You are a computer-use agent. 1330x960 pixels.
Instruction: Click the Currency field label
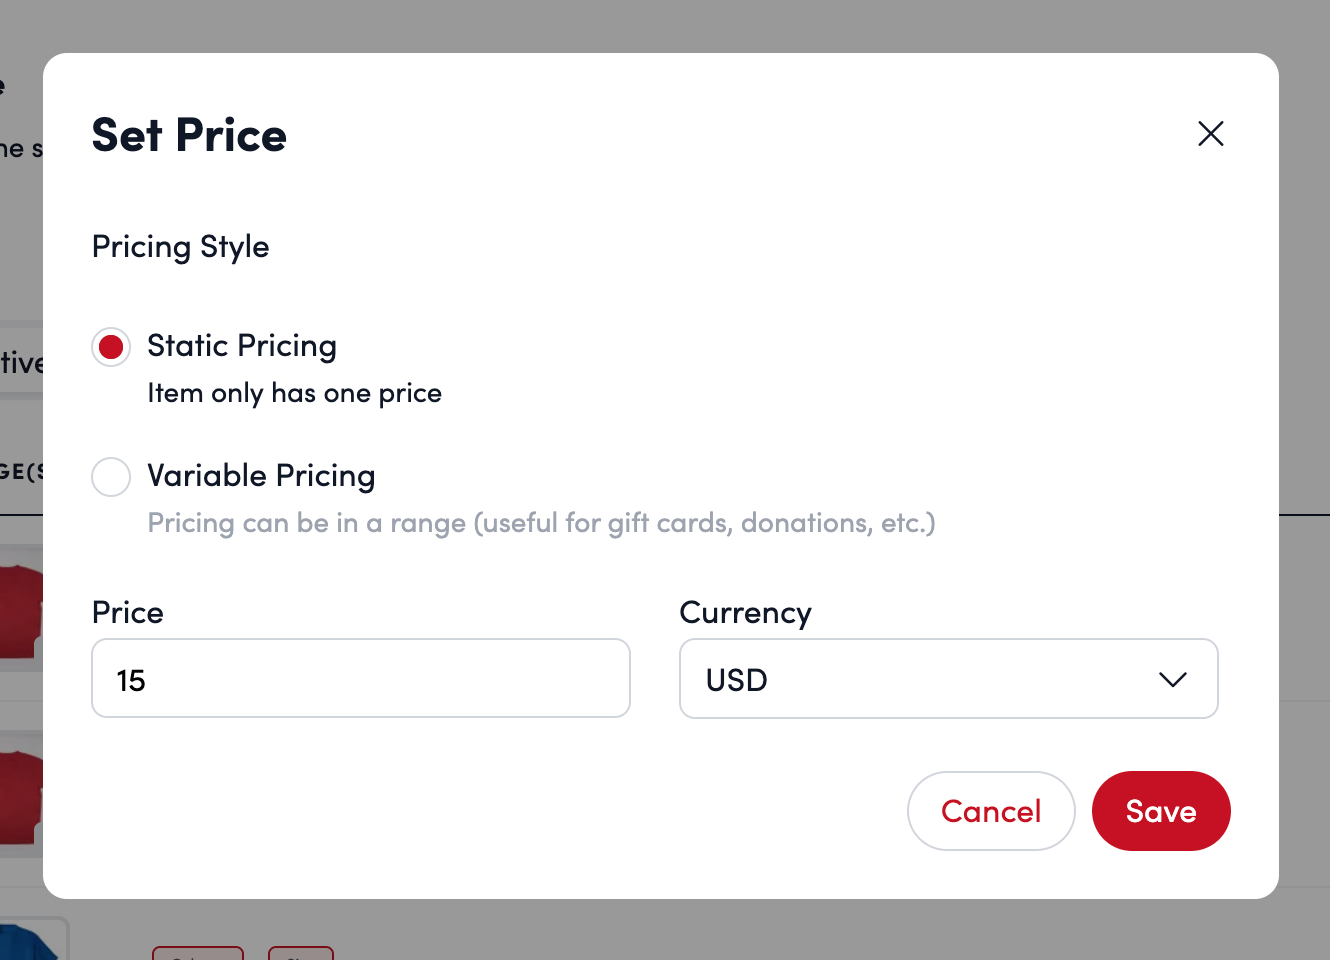coord(745,612)
